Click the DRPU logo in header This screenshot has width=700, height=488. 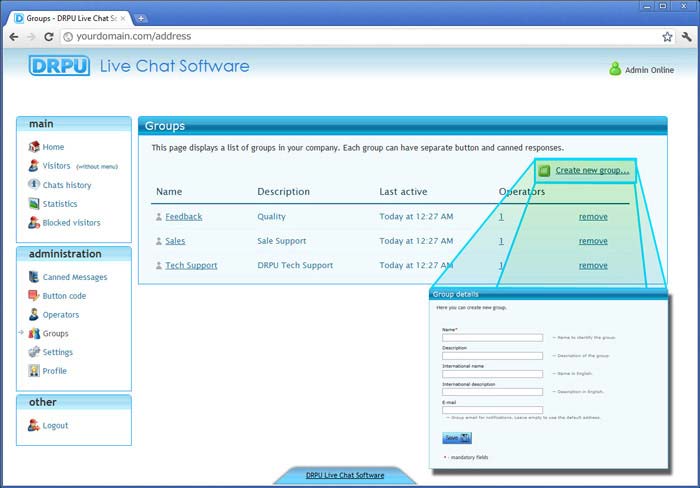point(59,66)
